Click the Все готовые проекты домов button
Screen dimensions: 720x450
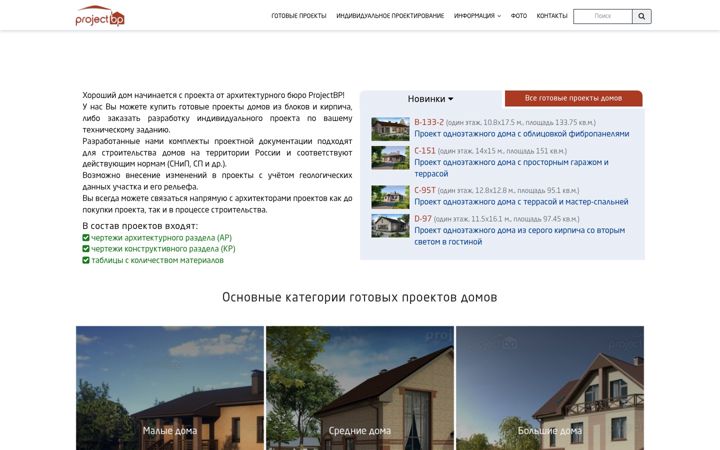[x=574, y=98]
